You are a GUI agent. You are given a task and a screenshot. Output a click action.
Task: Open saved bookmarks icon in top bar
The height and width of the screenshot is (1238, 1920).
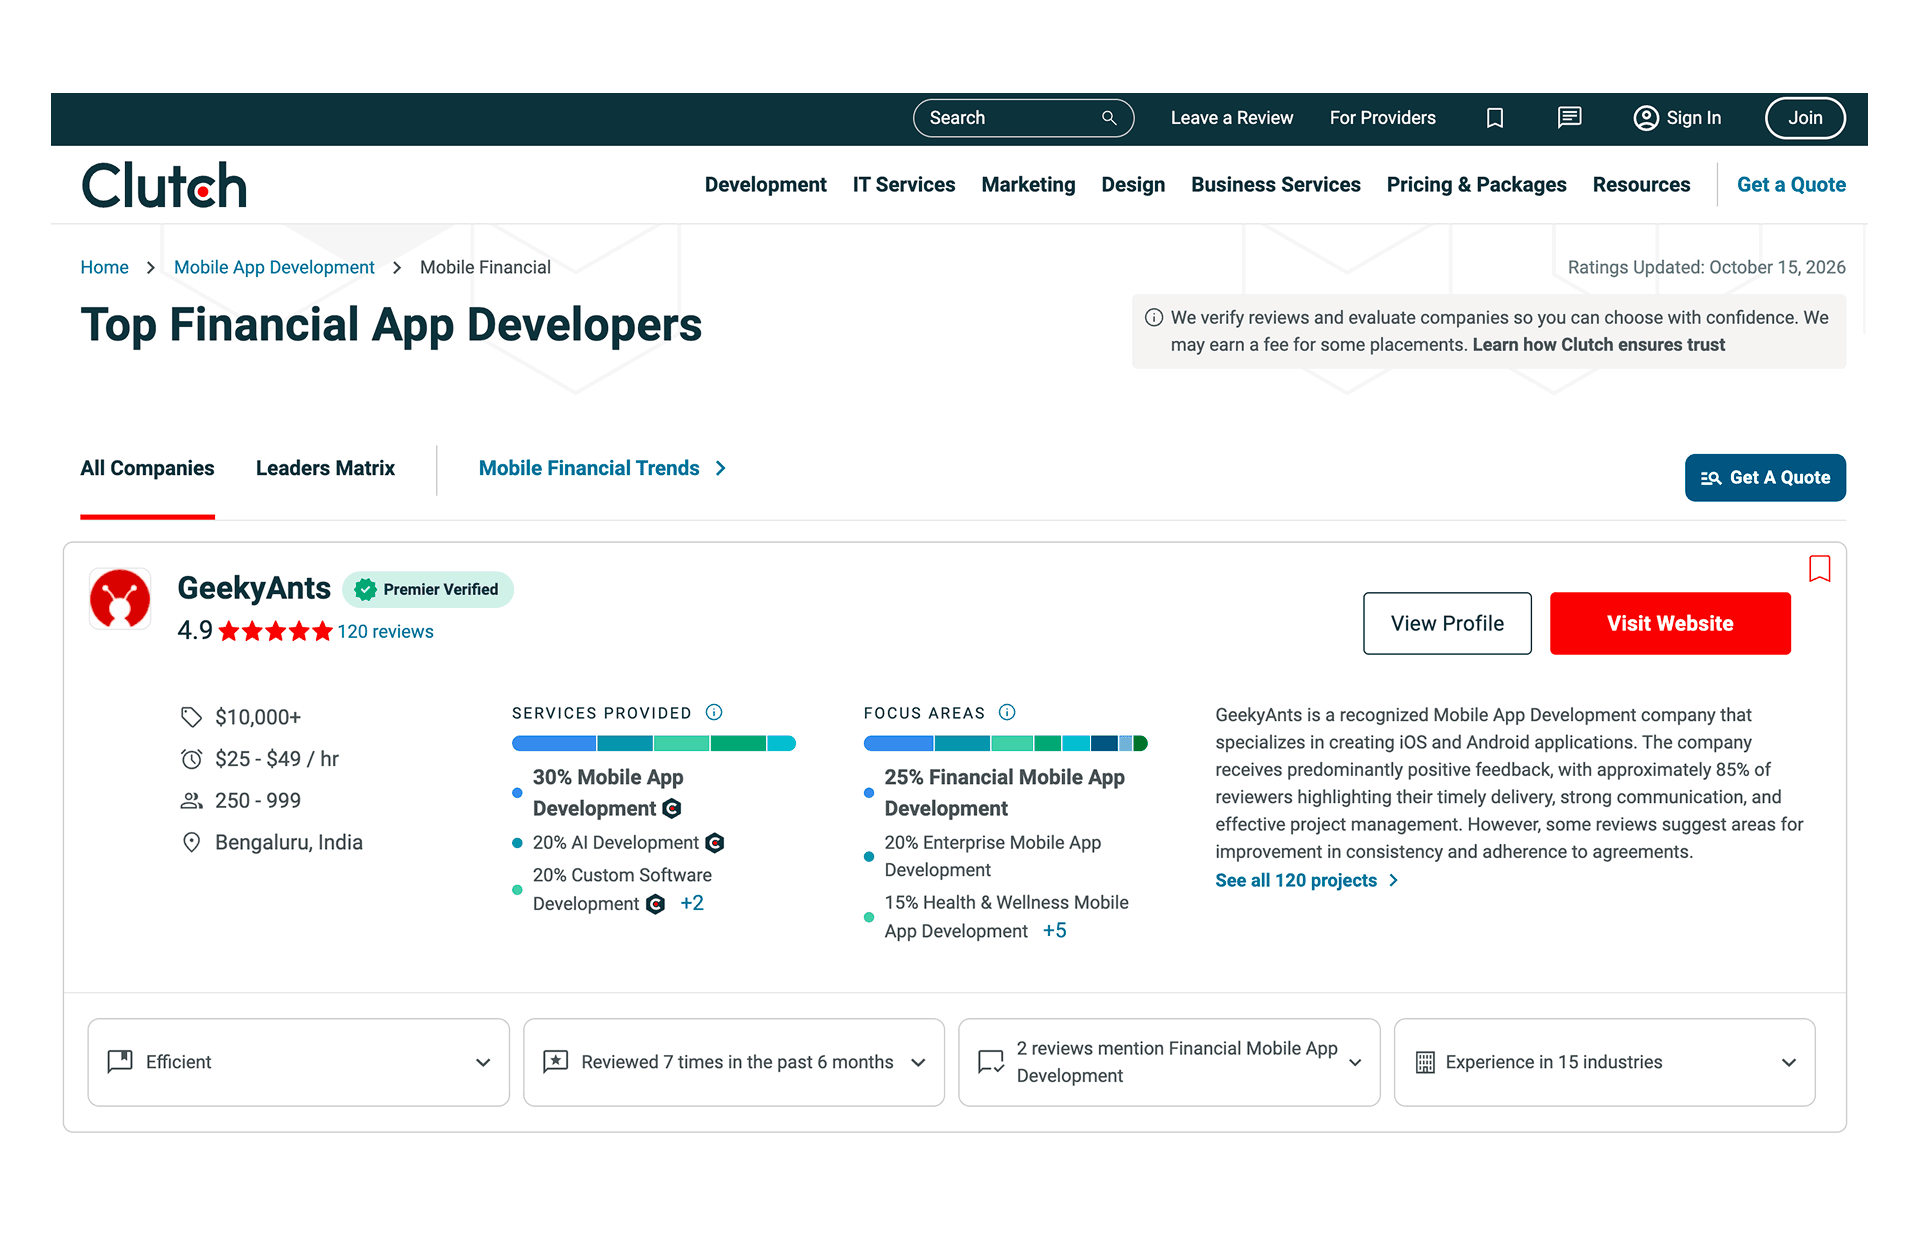tap(1495, 118)
